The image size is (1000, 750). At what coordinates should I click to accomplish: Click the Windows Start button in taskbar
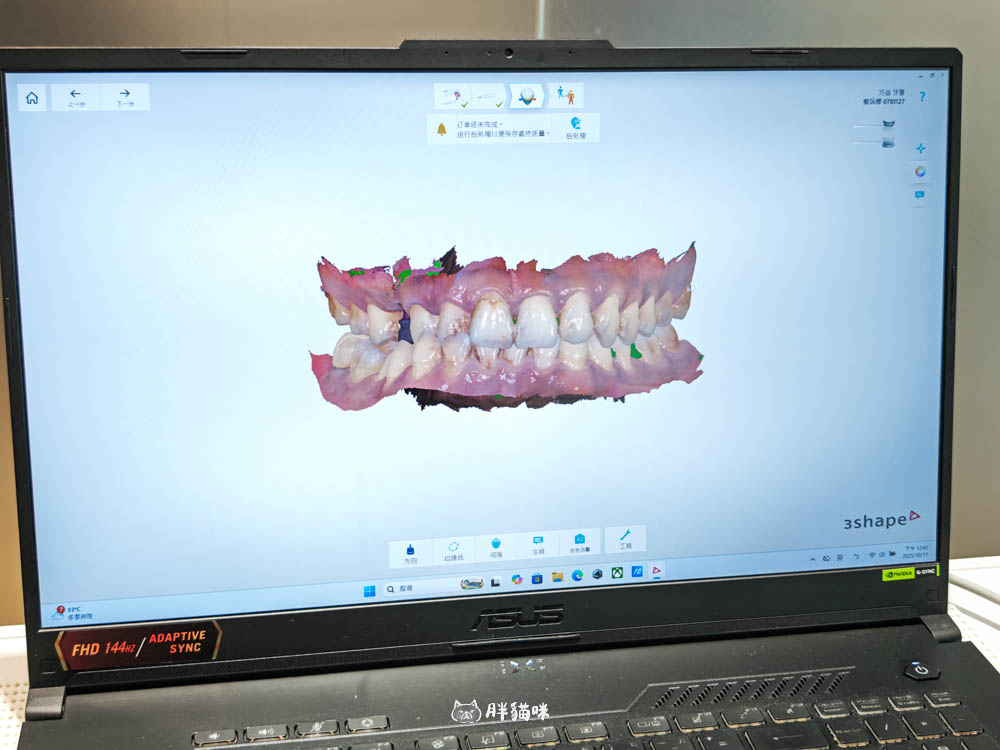click(x=369, y=589)
